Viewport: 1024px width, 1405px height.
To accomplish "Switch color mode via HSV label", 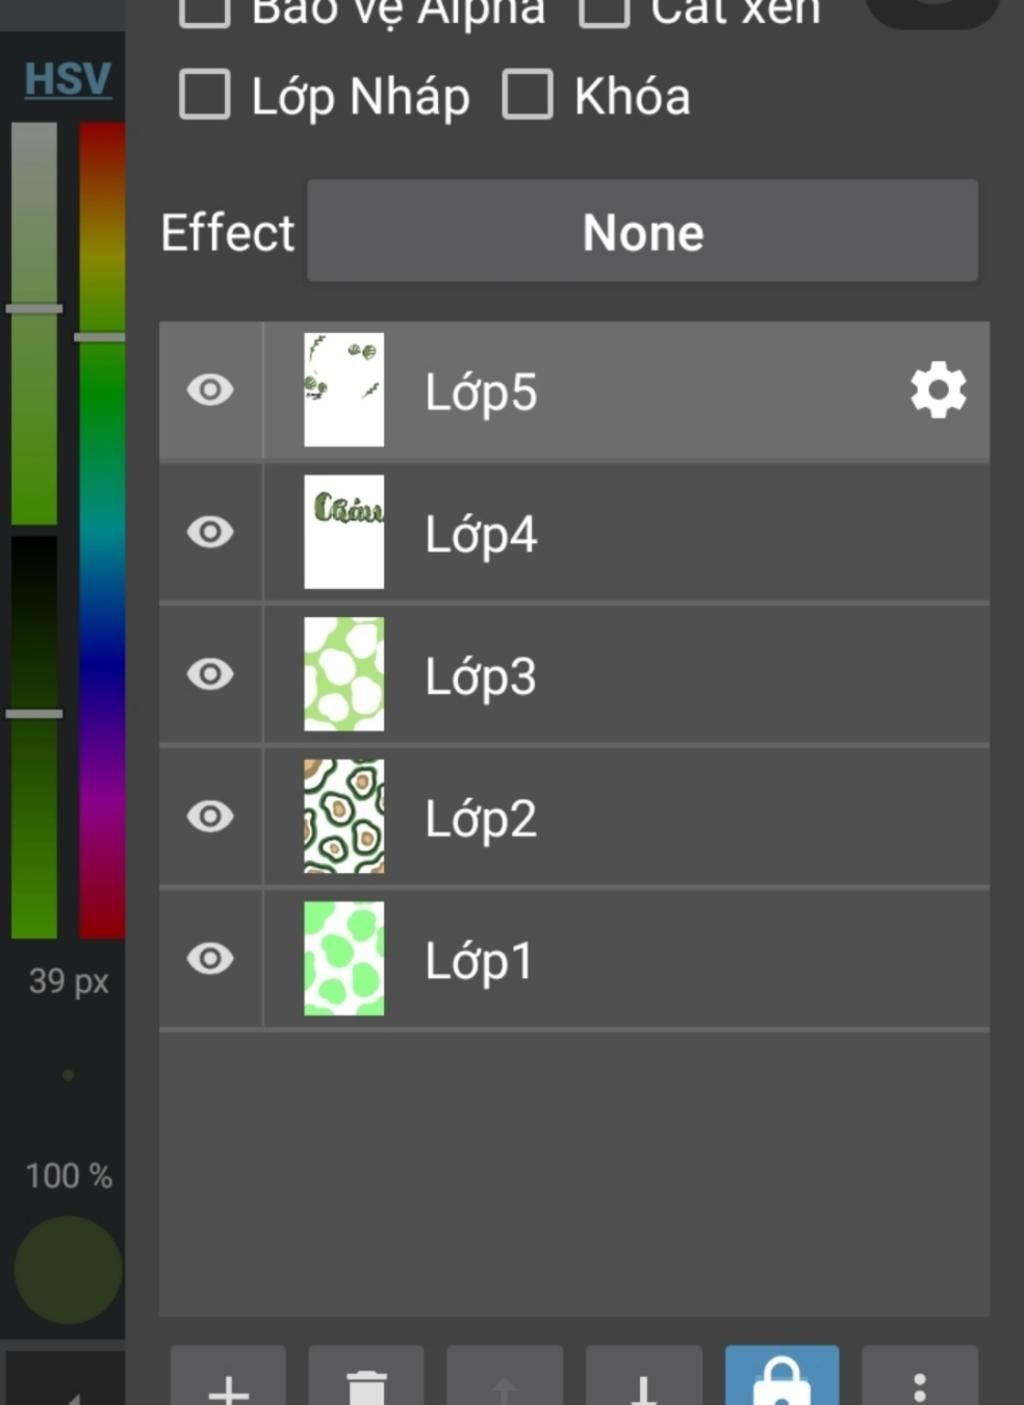I will pyautogui.click(x=67, y=78).
